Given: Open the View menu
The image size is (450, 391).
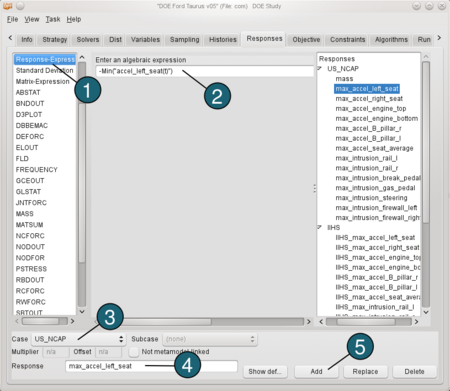Looking at the screenshot, I should click(x=31, y=19).
